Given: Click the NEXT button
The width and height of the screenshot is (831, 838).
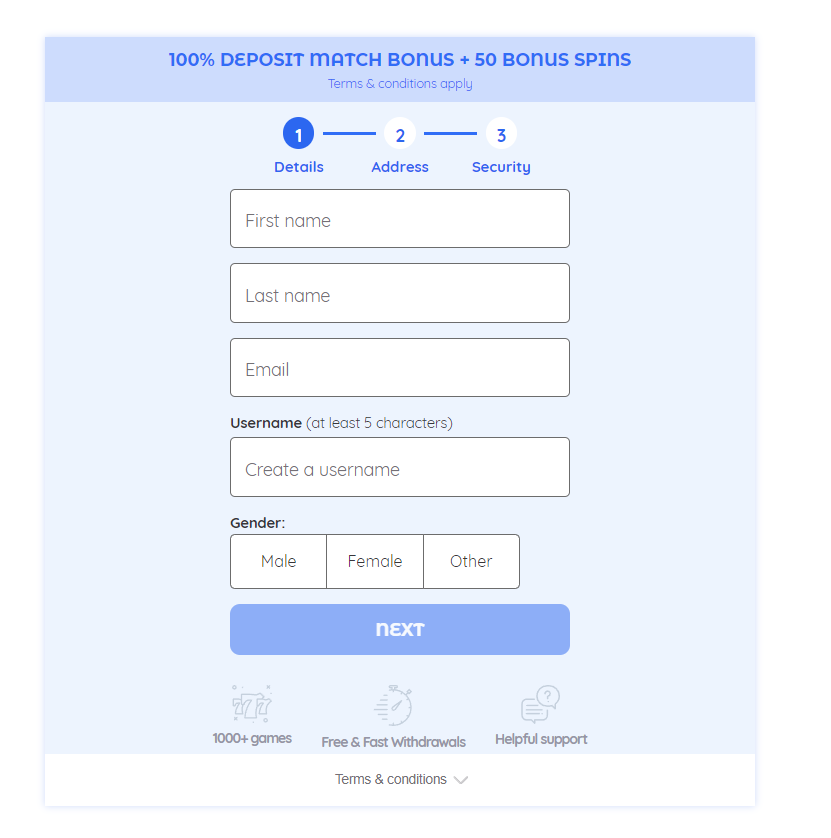Looking at the screenshot, I should [x=400, y=630].
